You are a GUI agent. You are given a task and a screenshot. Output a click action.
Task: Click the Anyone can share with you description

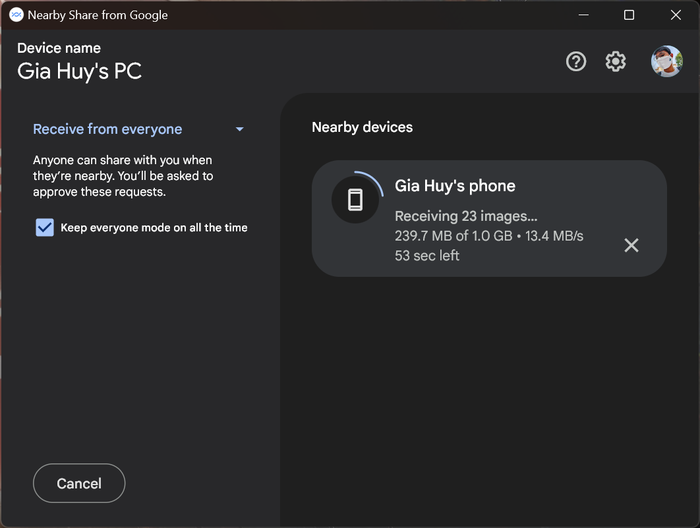pyautogui.click(x=123, y=176)
